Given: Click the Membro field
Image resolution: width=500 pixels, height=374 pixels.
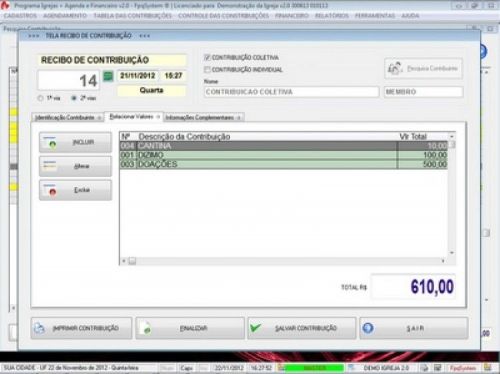Looking at the screenshot, I should pyautogui.click(x=423, y=92).
